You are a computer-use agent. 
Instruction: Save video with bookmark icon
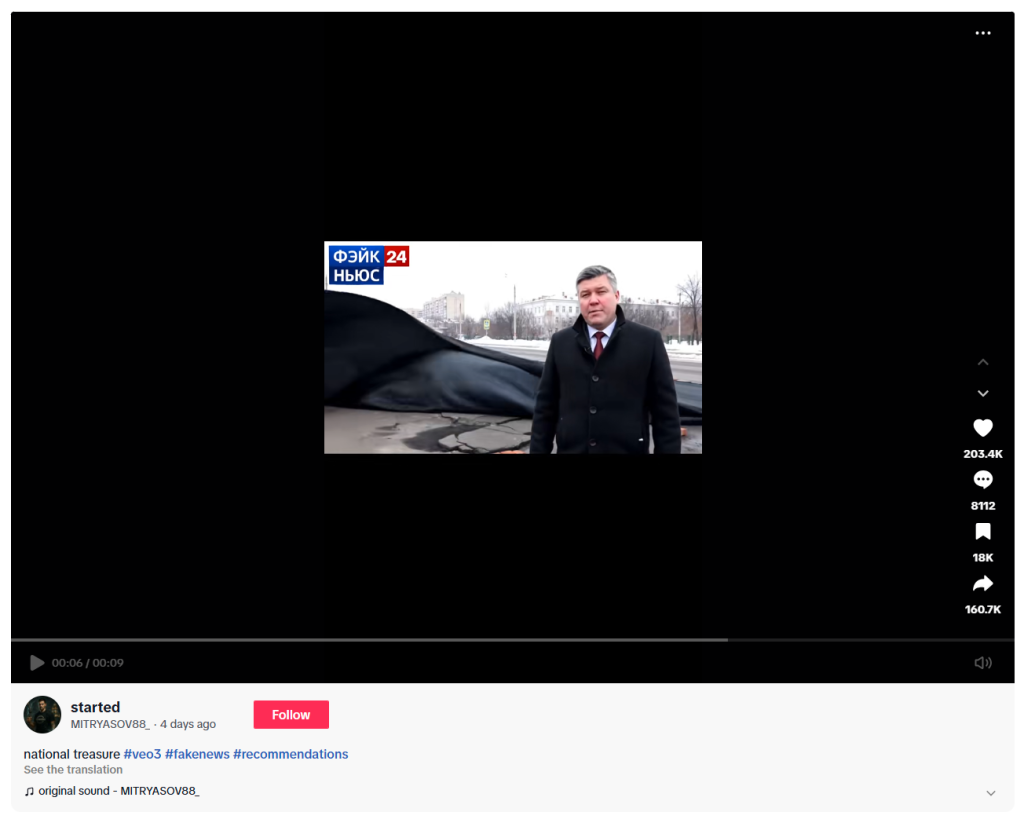point(982,532)
